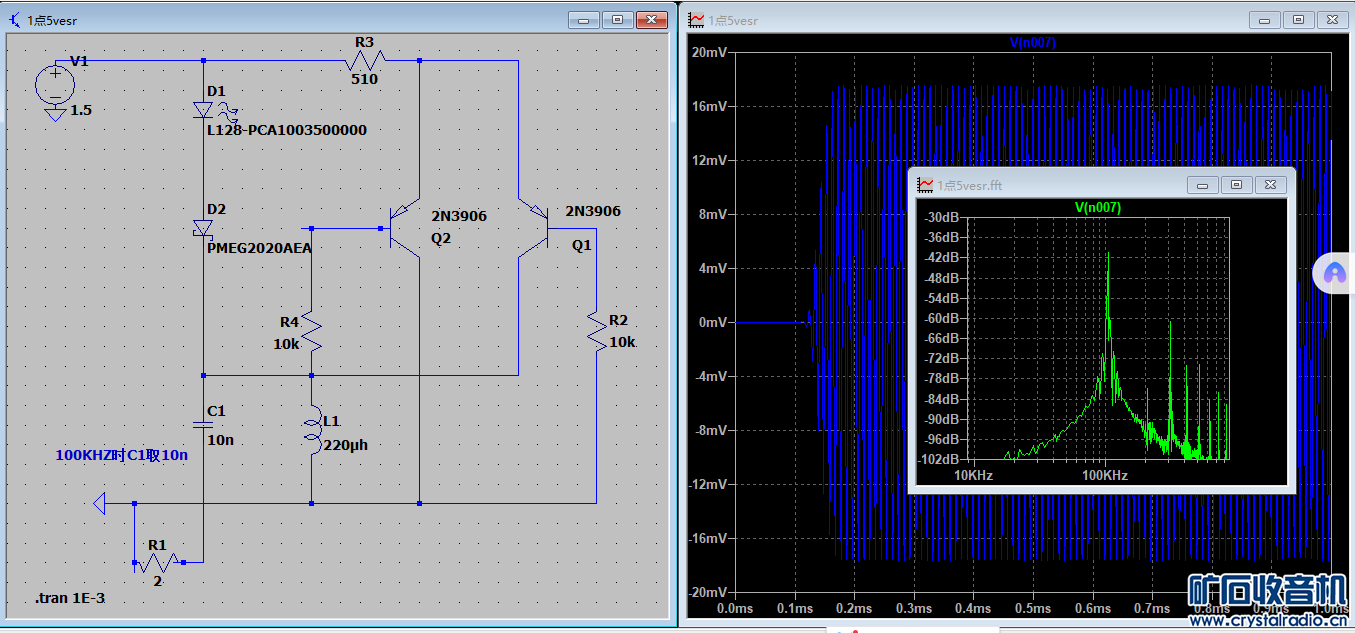Click green V(n007) trace label in FFT window
The width and height of the screenshot is (1355, 633).
(1097, 207)
